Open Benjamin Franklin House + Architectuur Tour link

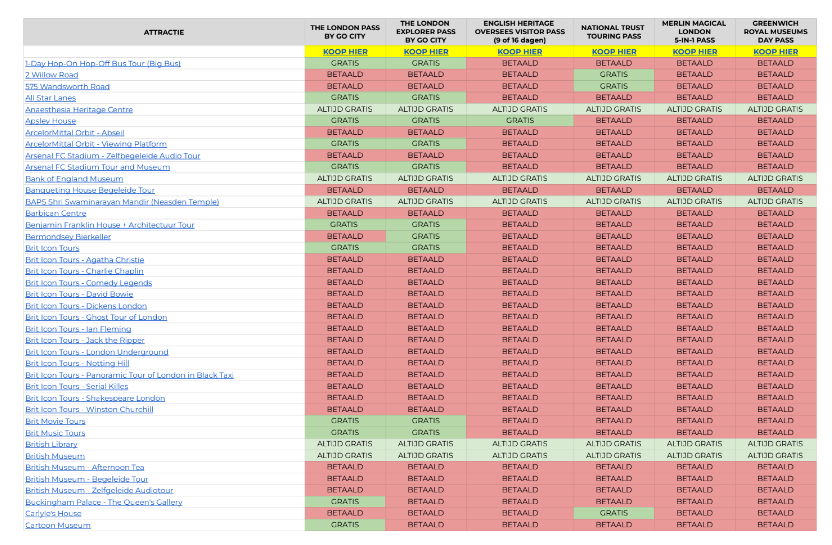[x=110, y=225]
